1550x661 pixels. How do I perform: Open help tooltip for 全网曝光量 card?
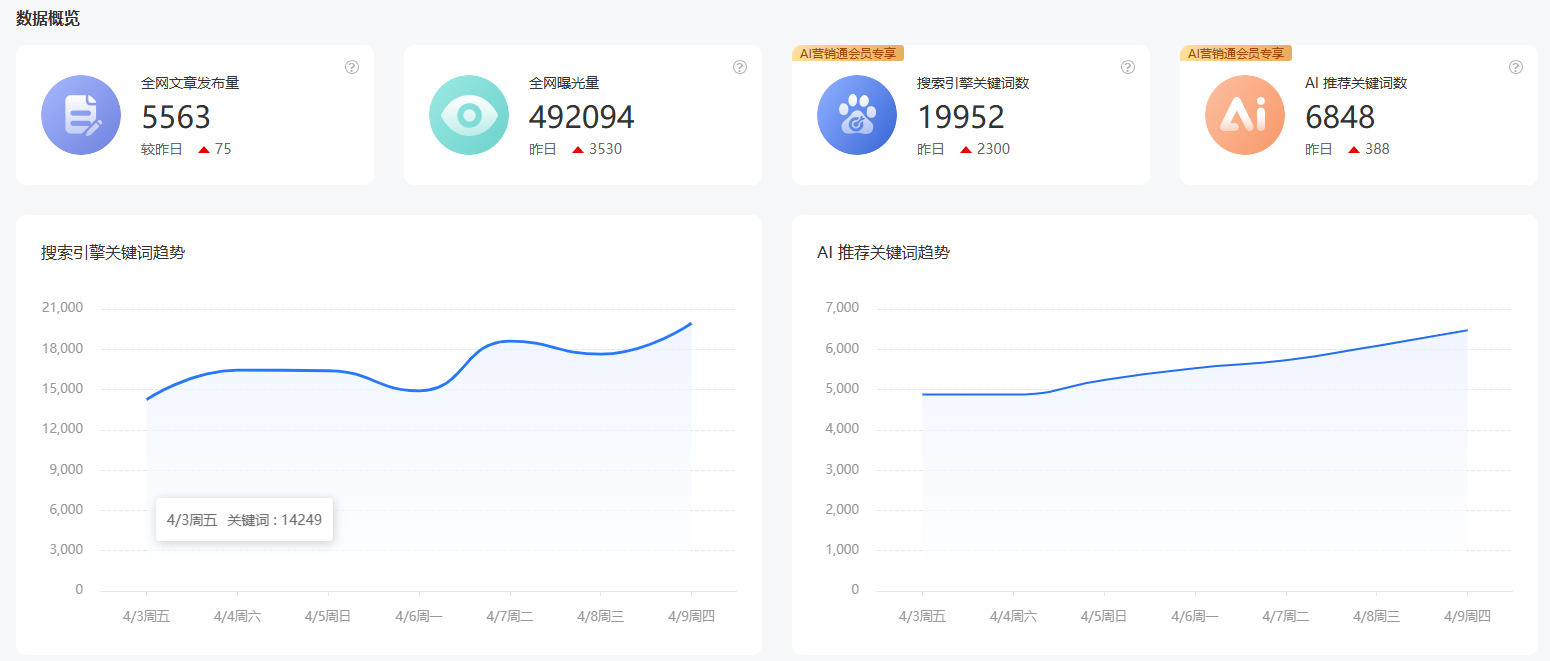point(740,67)
